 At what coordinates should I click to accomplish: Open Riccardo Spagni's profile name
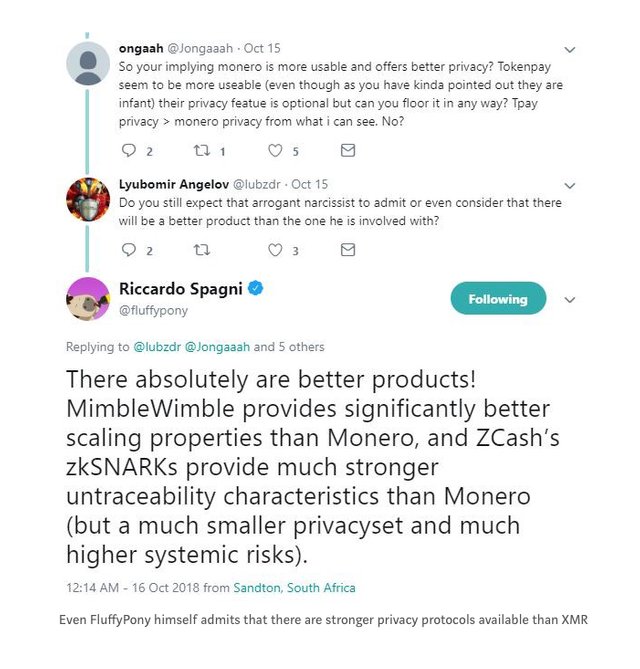pyautogui.click(x=180, y=289)
